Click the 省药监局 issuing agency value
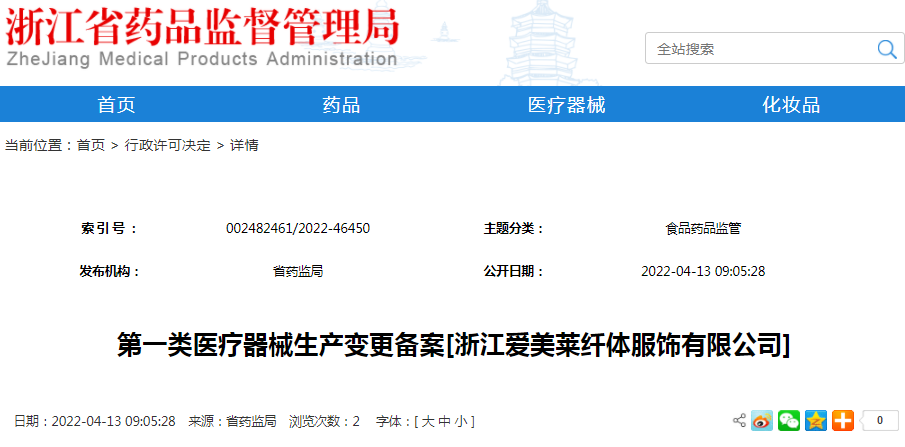 (x=298, y=271)
